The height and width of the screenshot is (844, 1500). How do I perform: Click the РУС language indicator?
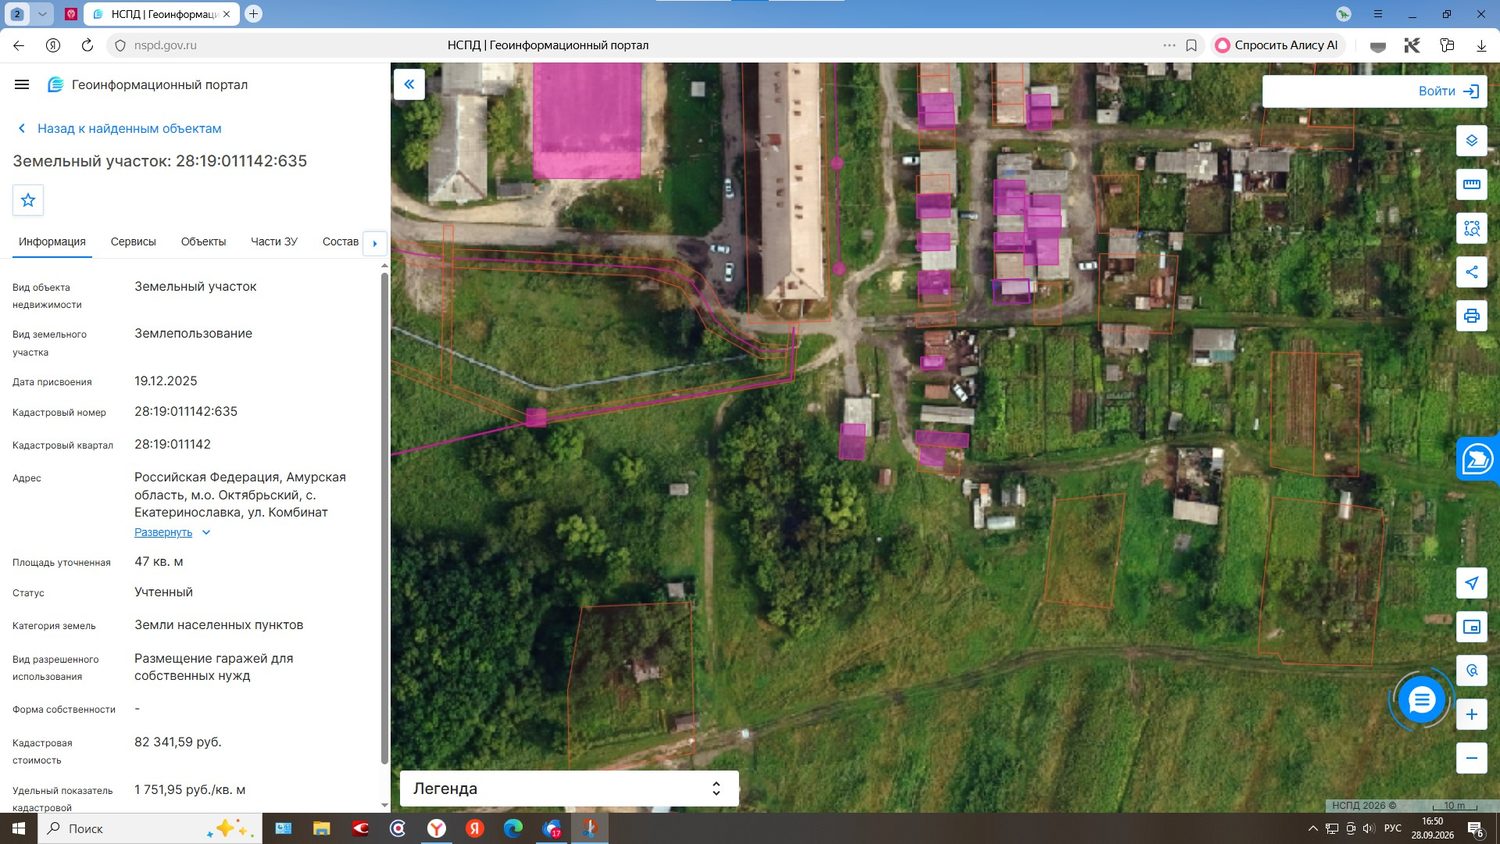(x=1392, y=829)
